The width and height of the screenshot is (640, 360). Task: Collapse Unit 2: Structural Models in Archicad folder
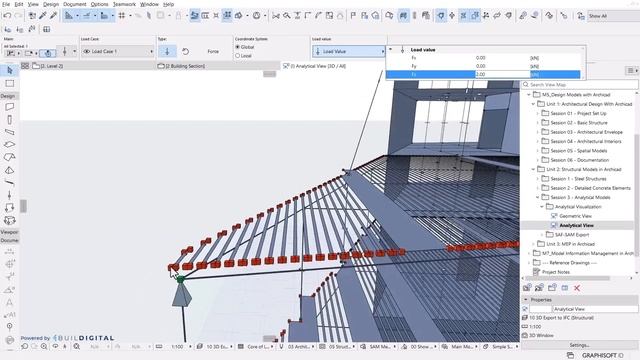(533, 169)
